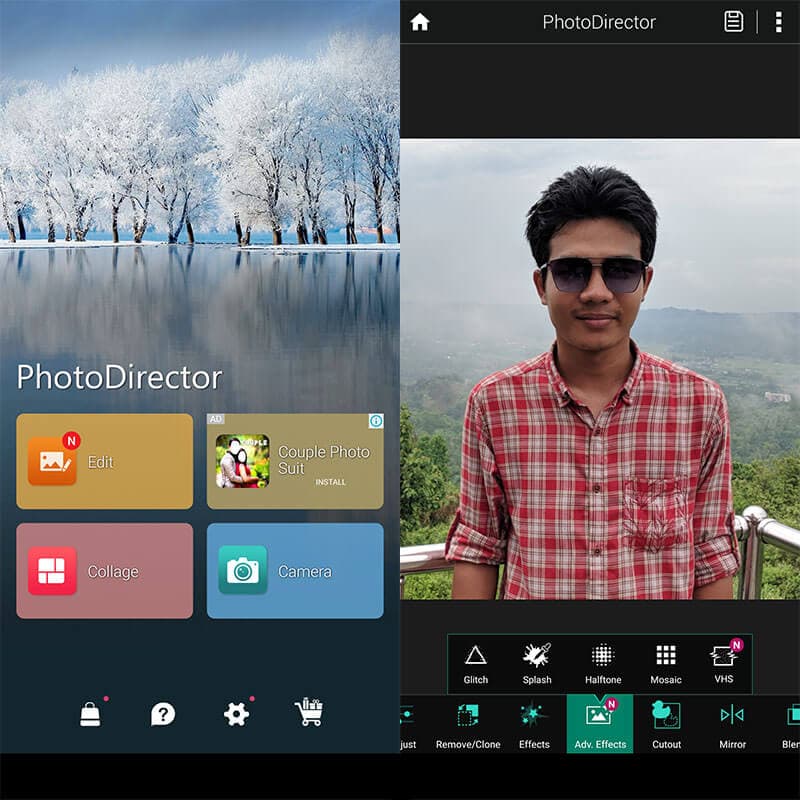Click the PhotoDirector title in top bar
Screen dimensions: 800x800
pos(599,22)
